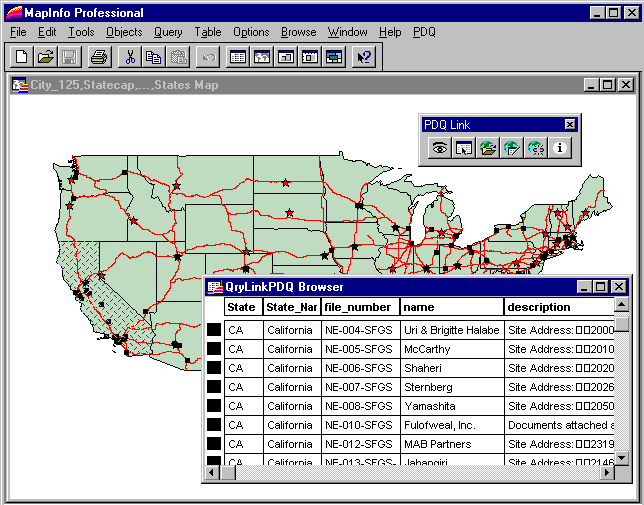Open the Browse menu
This screenshot has width=644, height=505.
pos(299,32)
